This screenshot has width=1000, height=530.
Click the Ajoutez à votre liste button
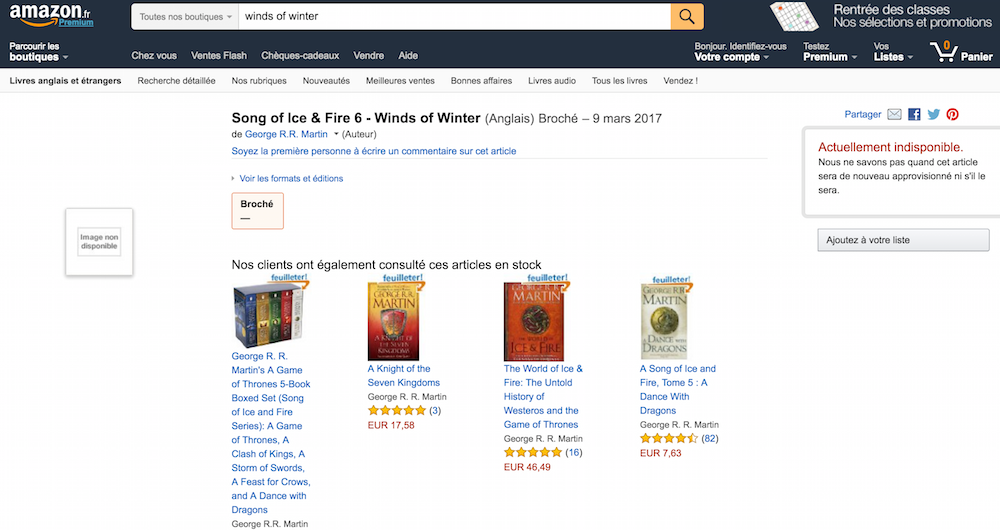click(x=903, y=240)
